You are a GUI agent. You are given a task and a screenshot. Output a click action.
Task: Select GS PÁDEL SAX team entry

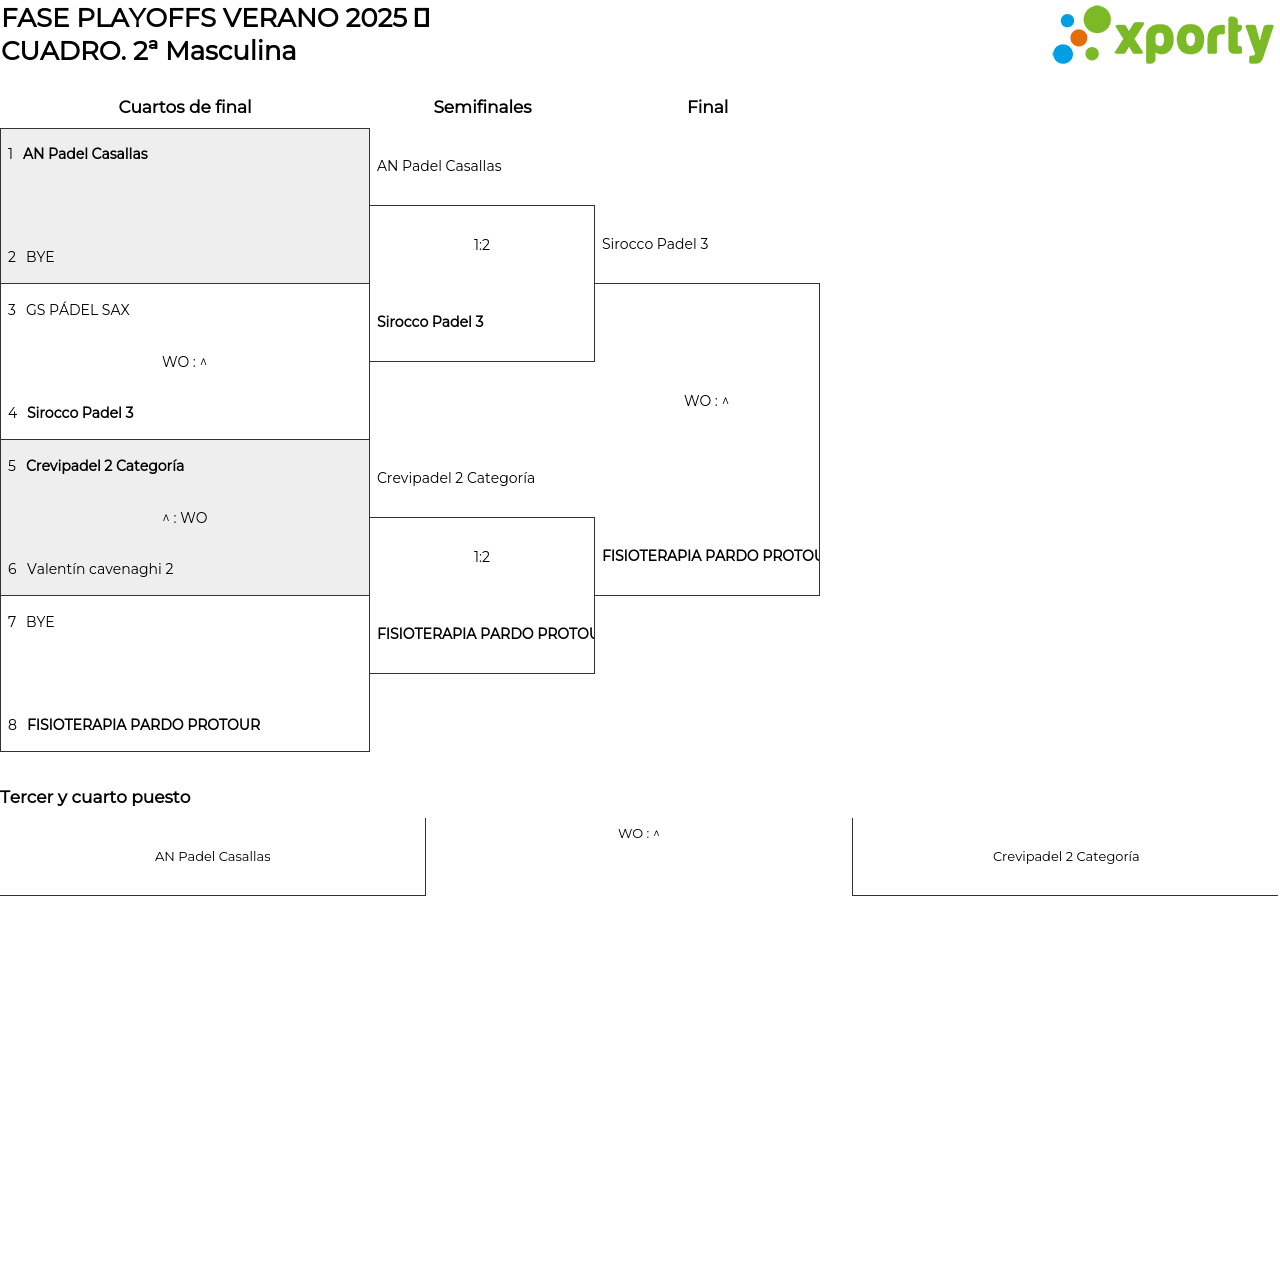point(78,310)
